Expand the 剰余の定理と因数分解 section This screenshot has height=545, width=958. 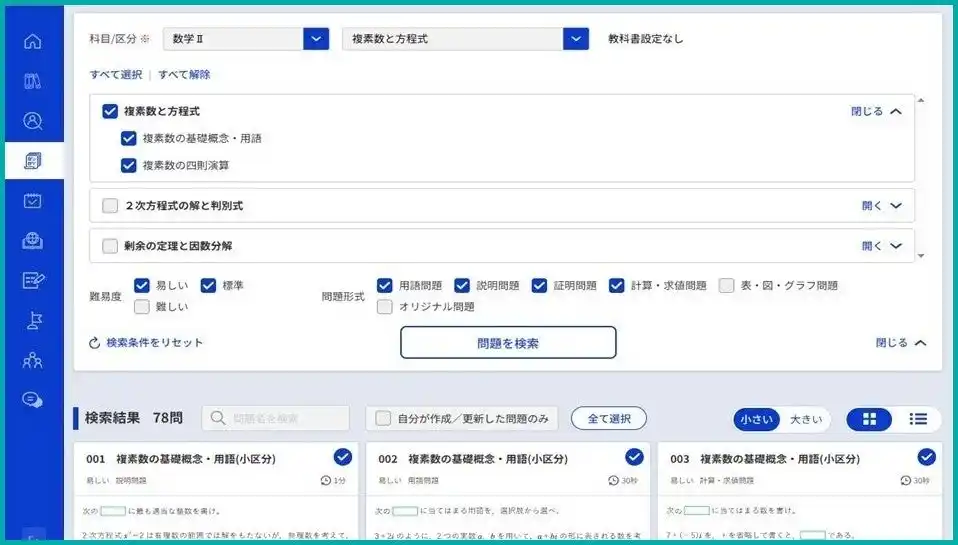point(882,246)
